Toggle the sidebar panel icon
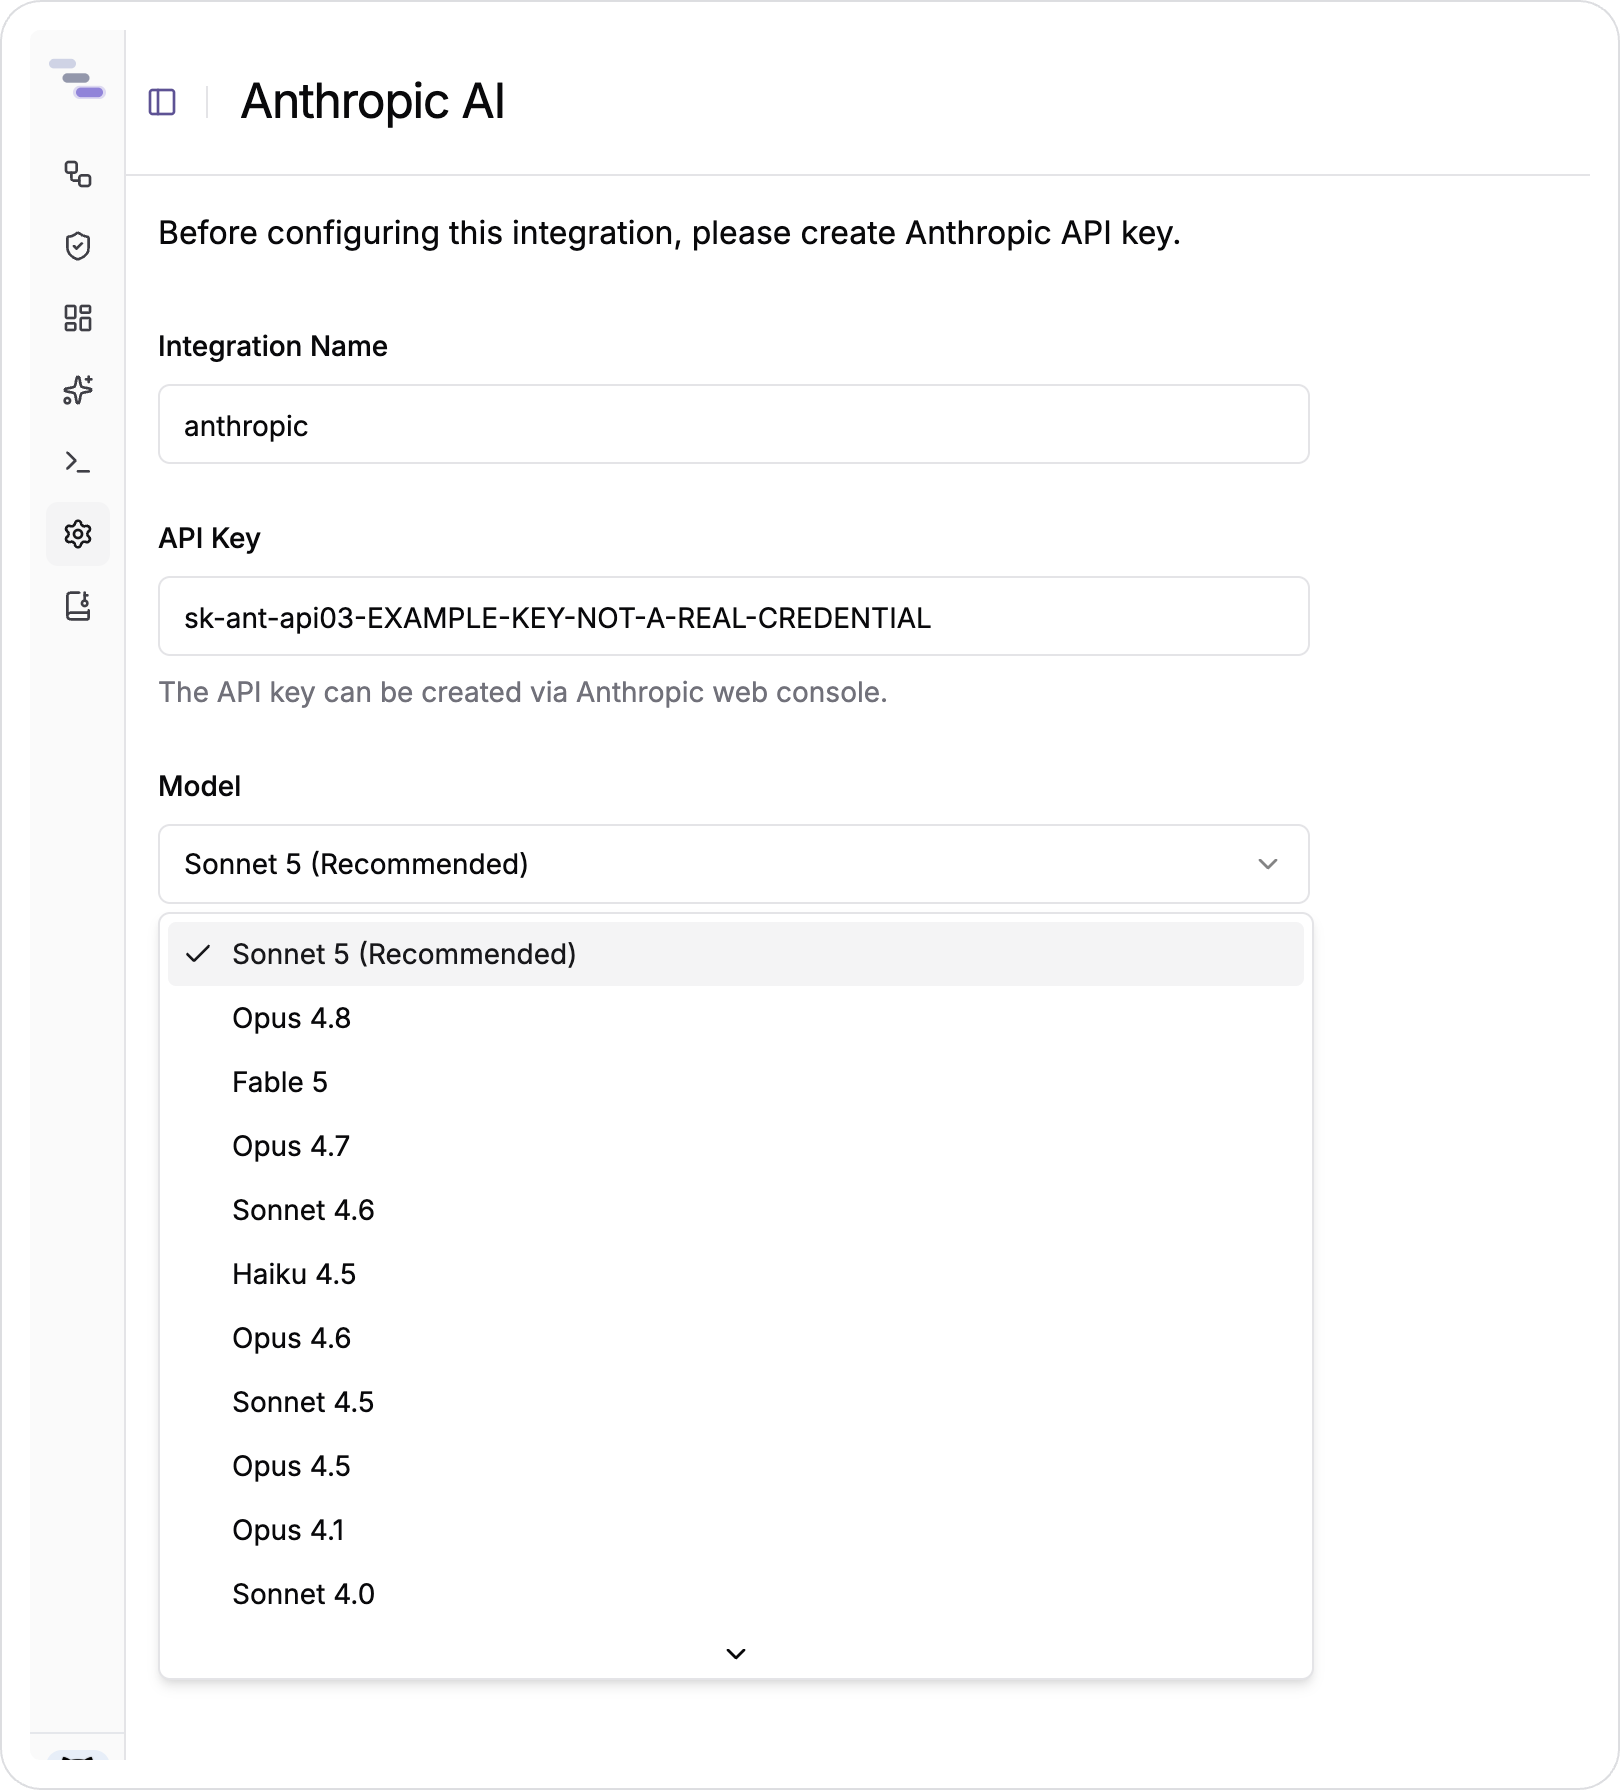Screen dimensions: 1620x1790 coord(162,102)
